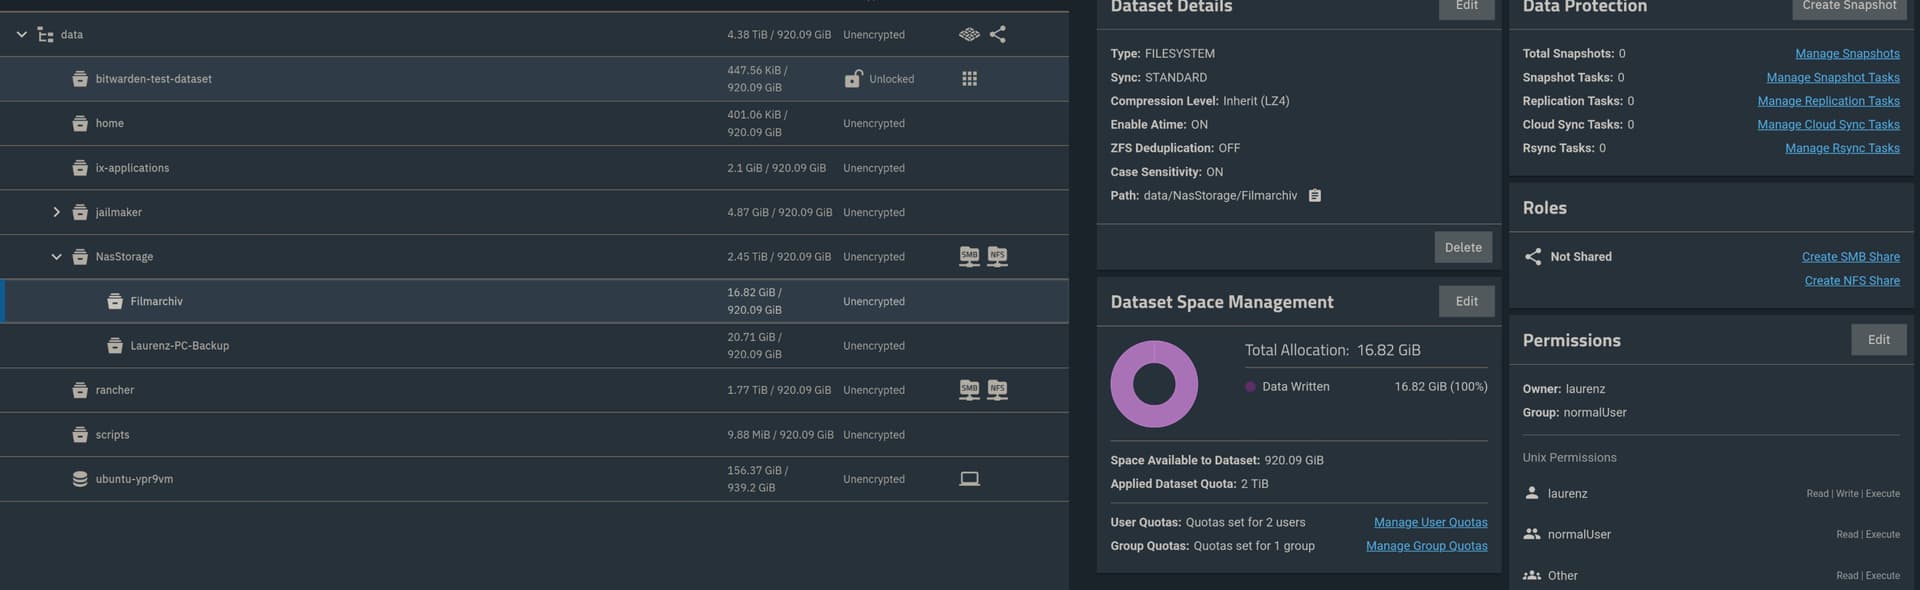The width and height of the screenshot is (1920, 590).
Task: Edit the Dataset Space Management settings
Action: (1466, 302)
